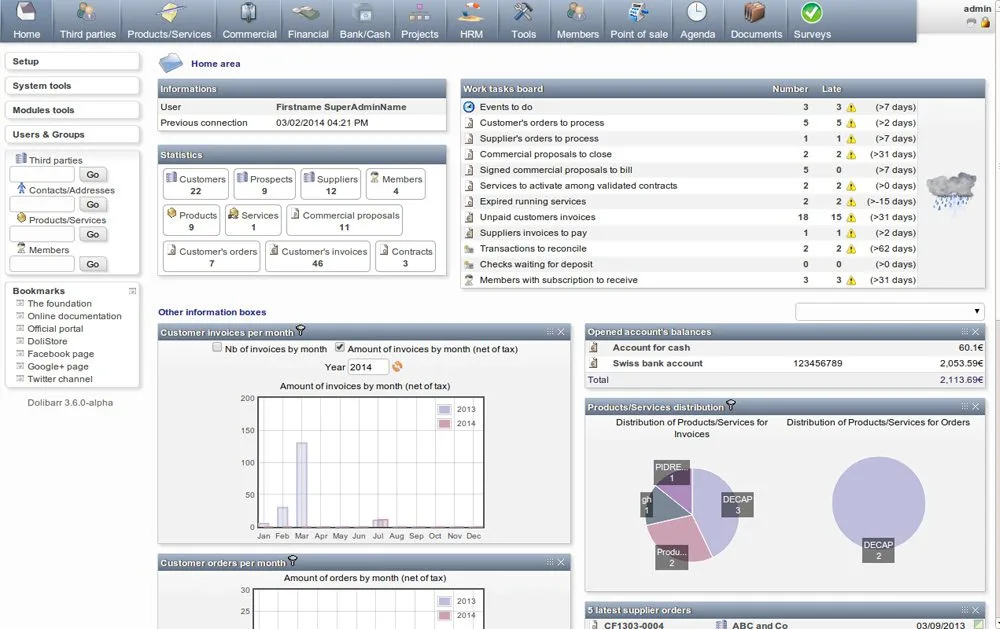This screenshot has width=1000, height=629.
Task: Click the Swiss bank account icon
Action: click(x=594, y=363)
